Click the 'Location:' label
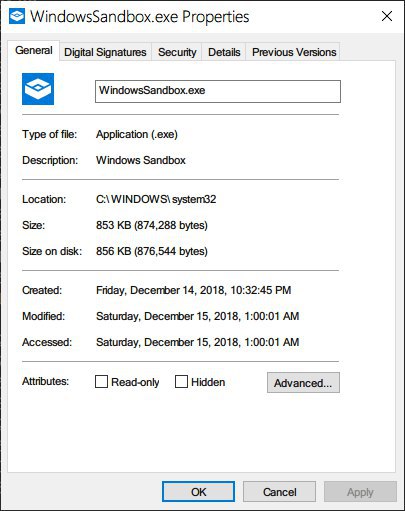The height and width of the screenshot is (511, 405). click(44, 199)
